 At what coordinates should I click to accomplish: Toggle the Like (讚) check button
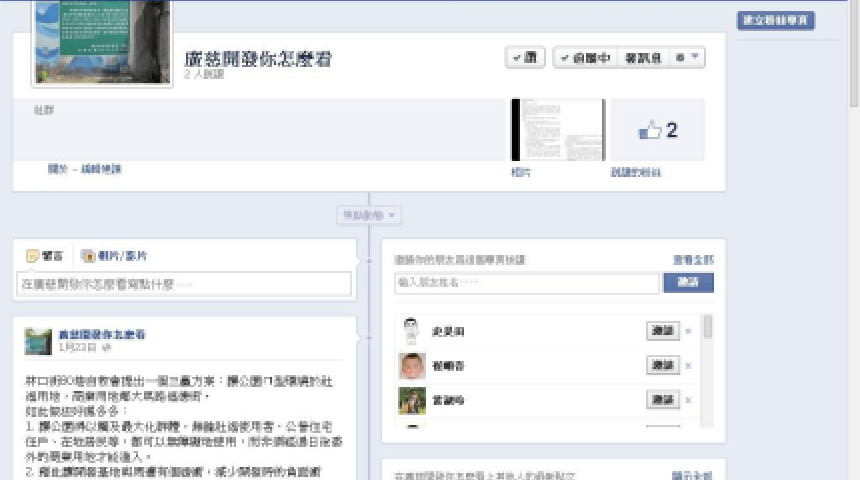click(x=525, y=58)
